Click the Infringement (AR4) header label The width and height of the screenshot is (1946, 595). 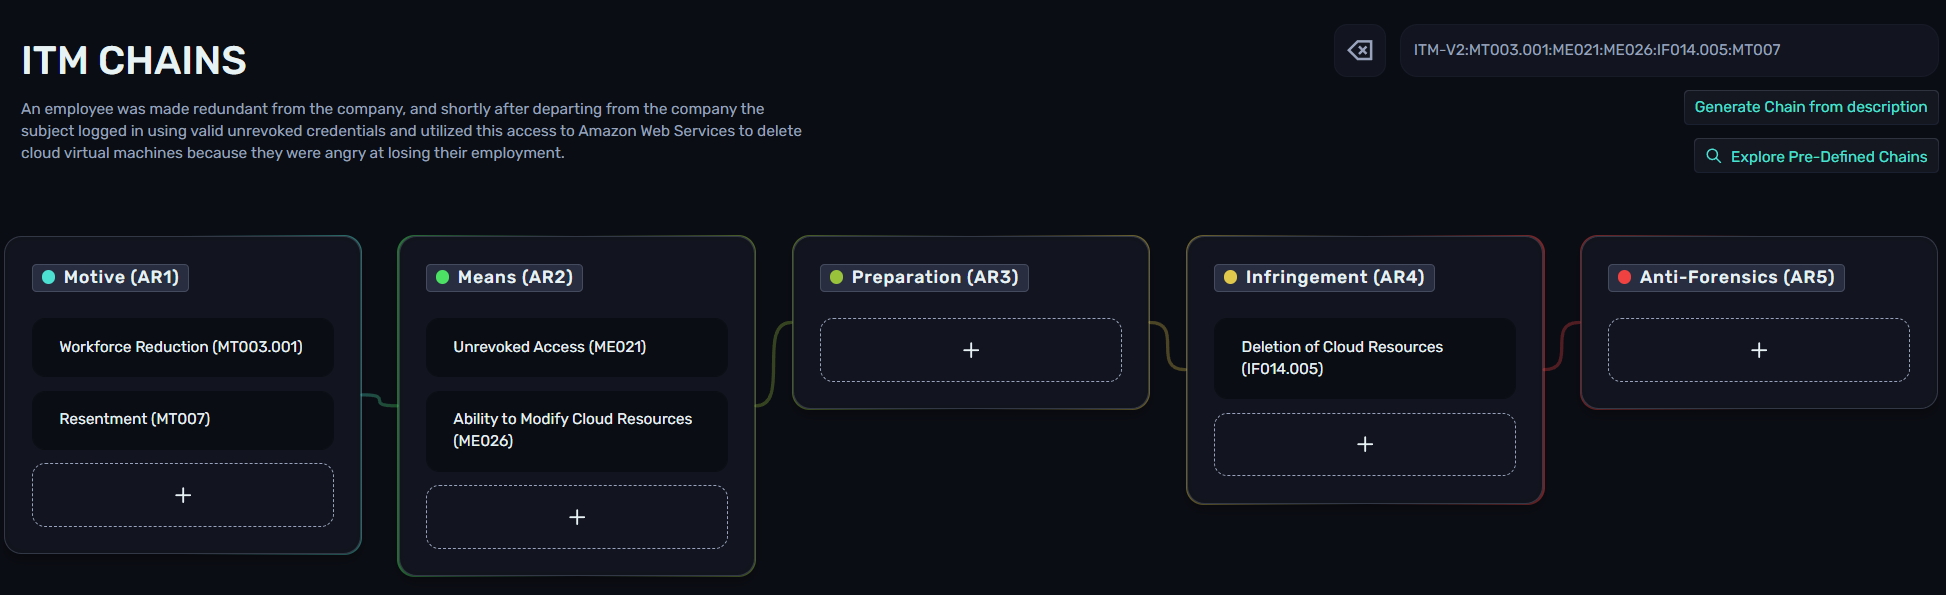(1334, 277)
